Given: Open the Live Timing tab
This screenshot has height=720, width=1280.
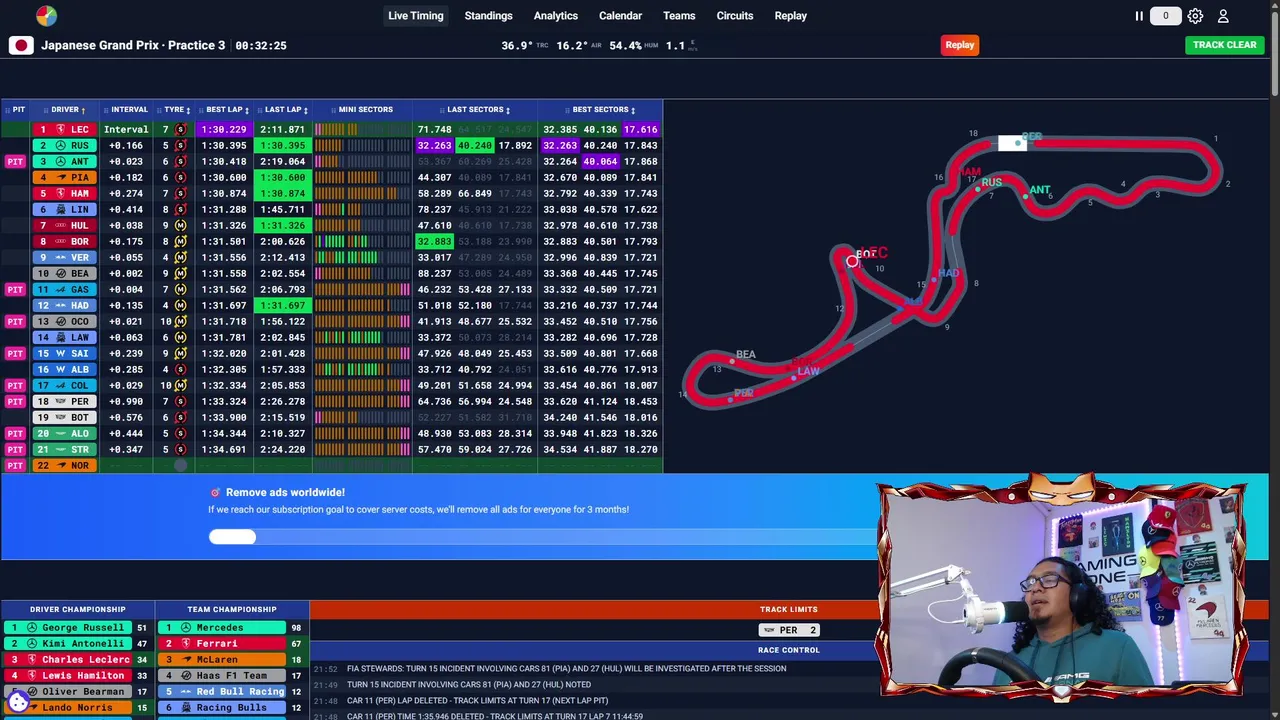Looking at the screenshot, I should point(416,16).
